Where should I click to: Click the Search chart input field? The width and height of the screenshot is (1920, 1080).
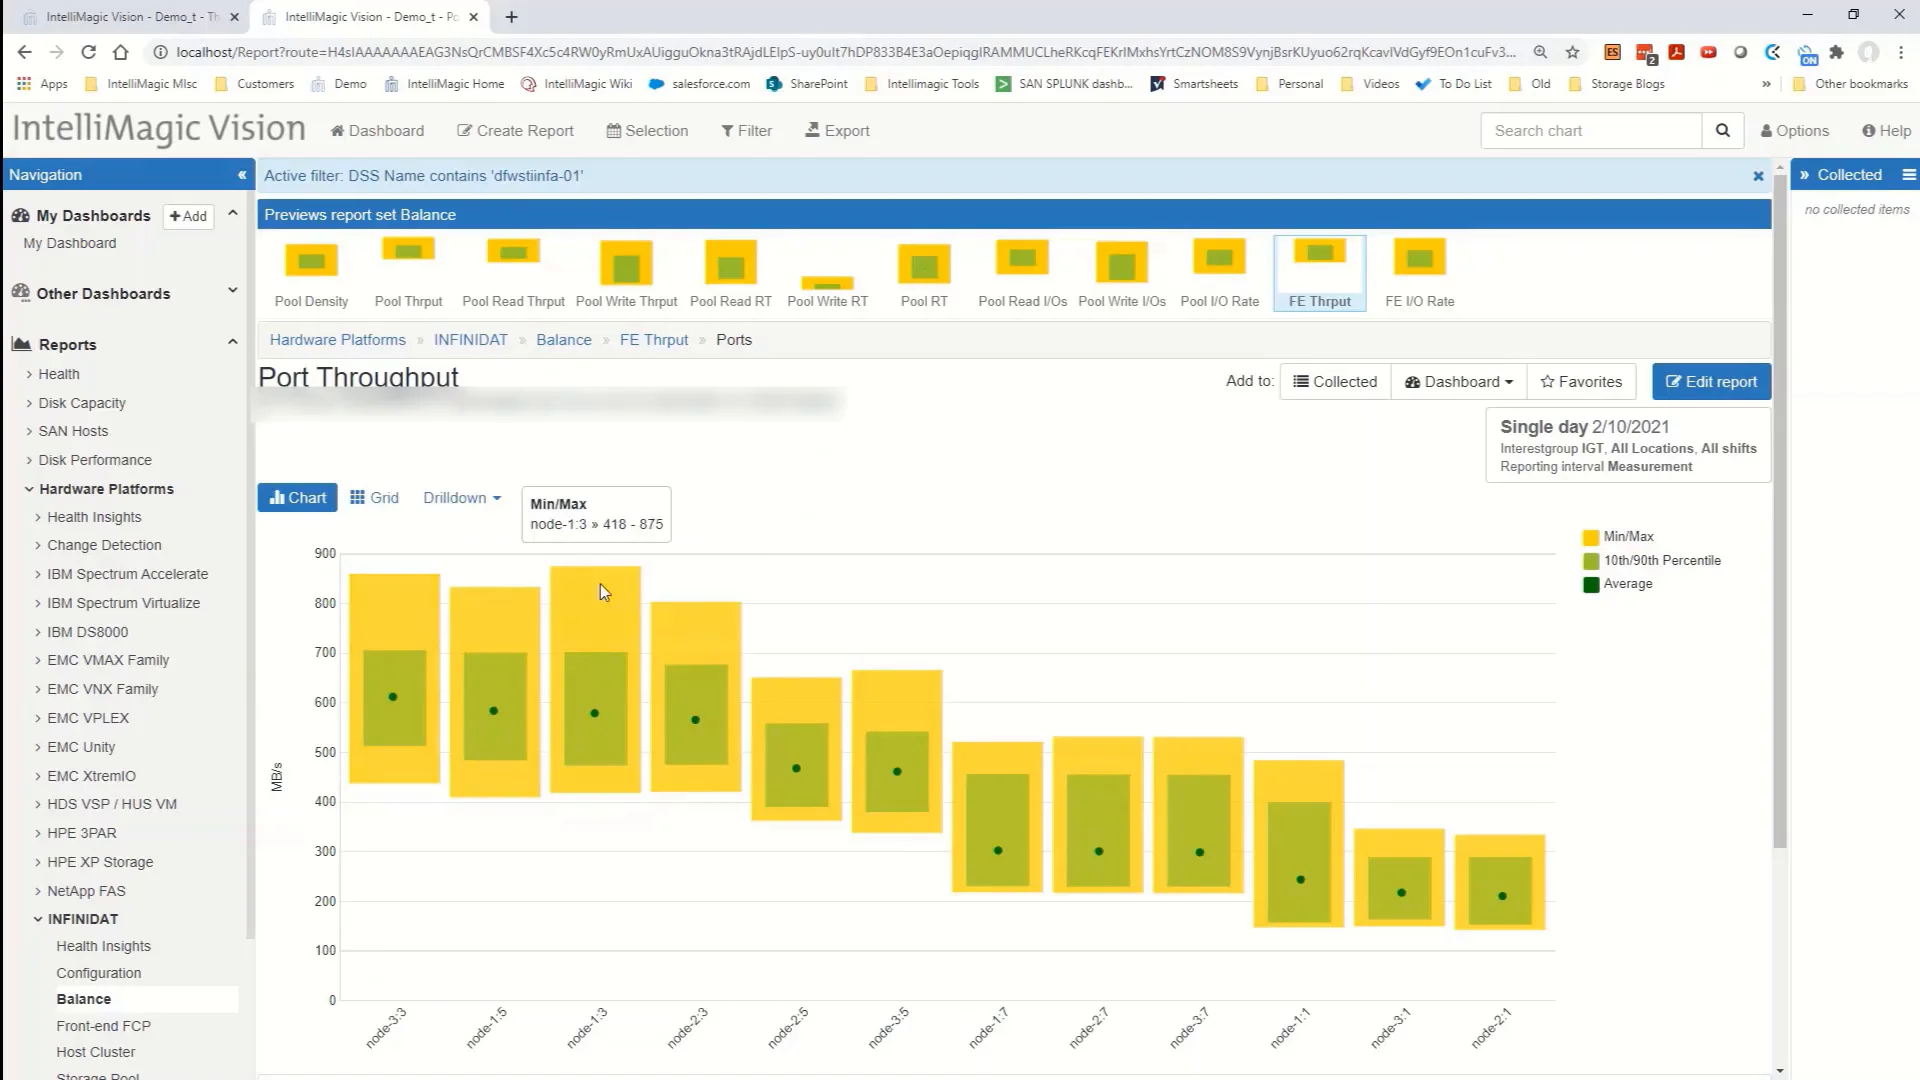[x=1591, y=130]
